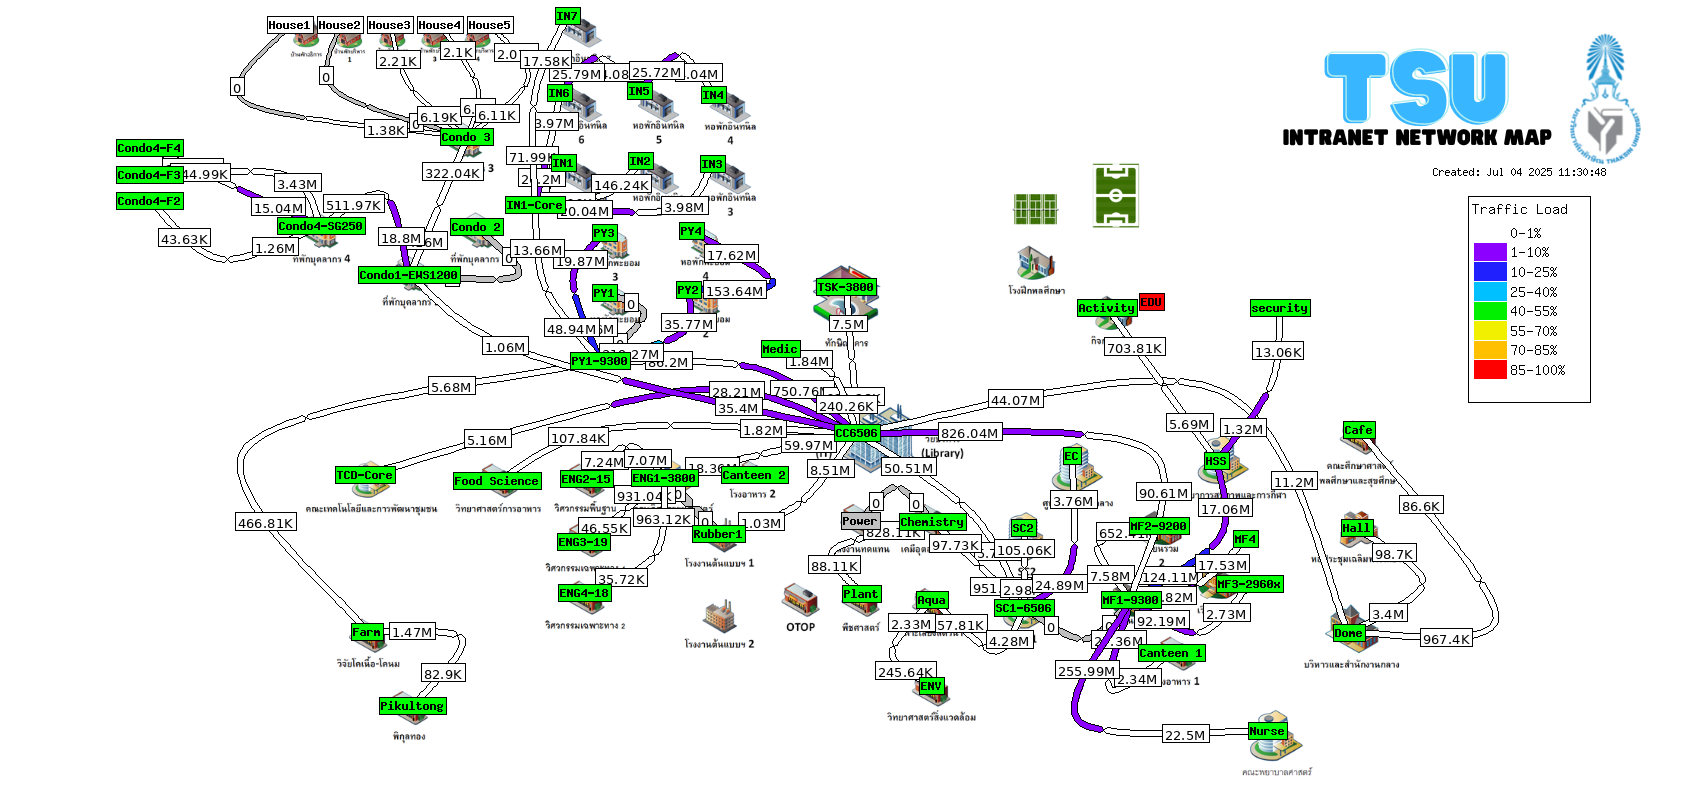Open the Nurse building icon
Image resolution: width=1700 pixels, height=800 pixels.
1276,737
